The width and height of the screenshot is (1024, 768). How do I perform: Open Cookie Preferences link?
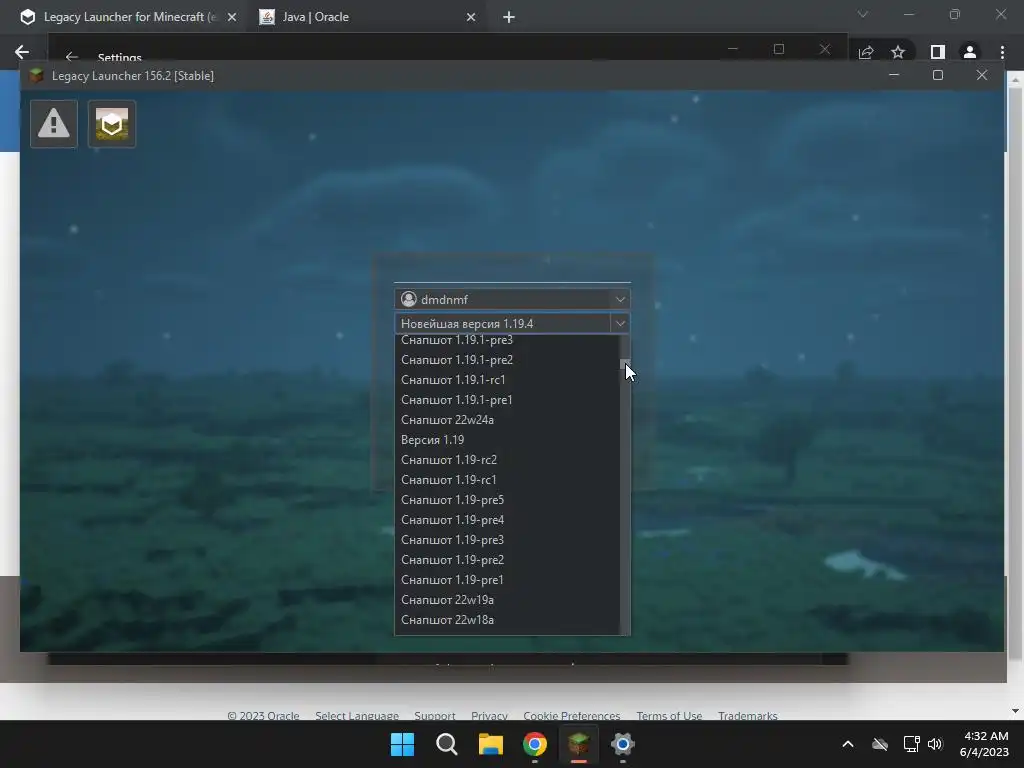coord(571,716)
